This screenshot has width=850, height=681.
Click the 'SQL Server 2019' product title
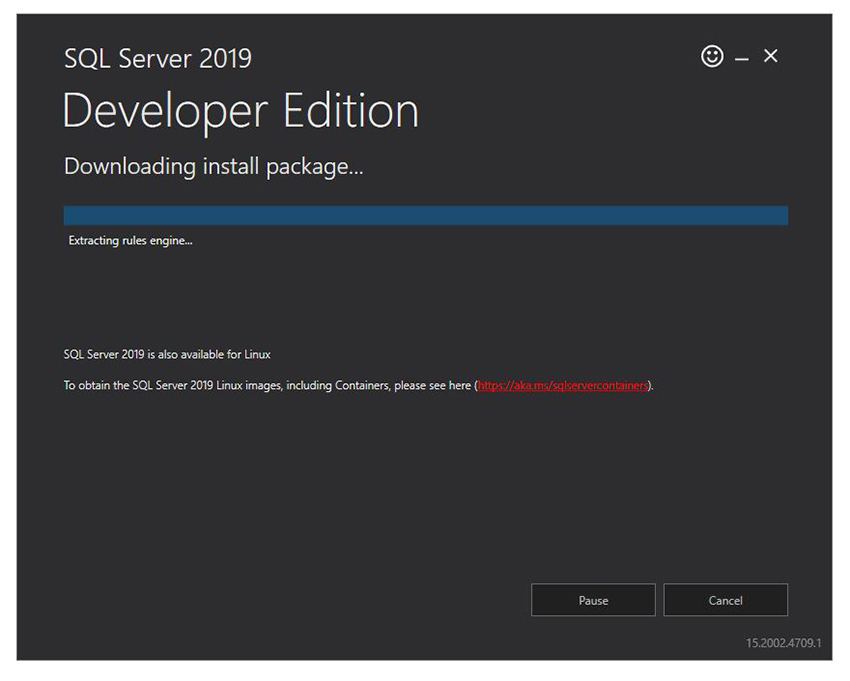click(158, 58)
